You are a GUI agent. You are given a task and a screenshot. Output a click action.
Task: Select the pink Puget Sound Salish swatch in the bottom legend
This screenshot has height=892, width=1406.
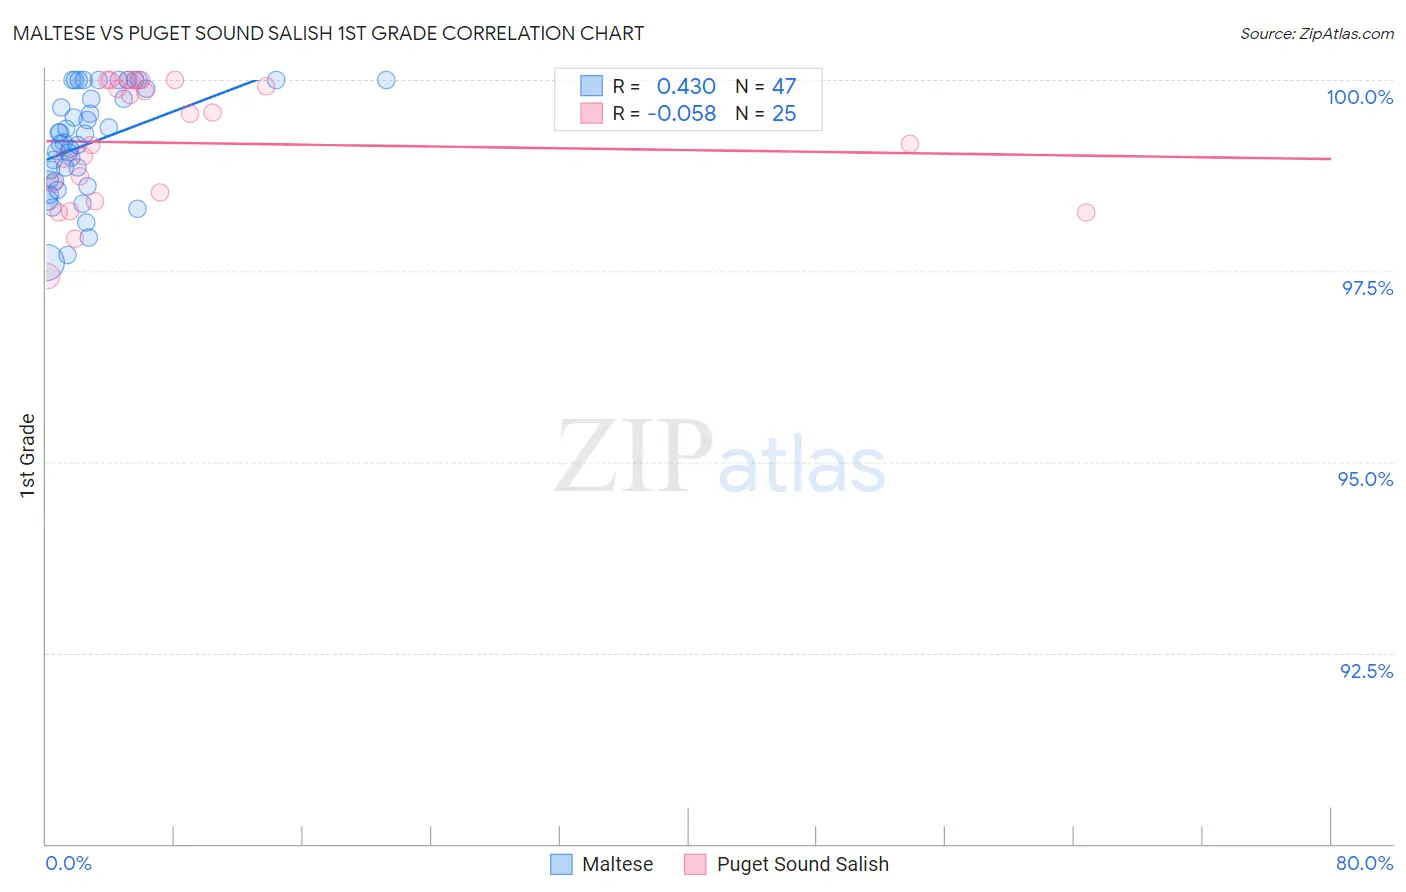pyautogui.click(x=696, y=864)
